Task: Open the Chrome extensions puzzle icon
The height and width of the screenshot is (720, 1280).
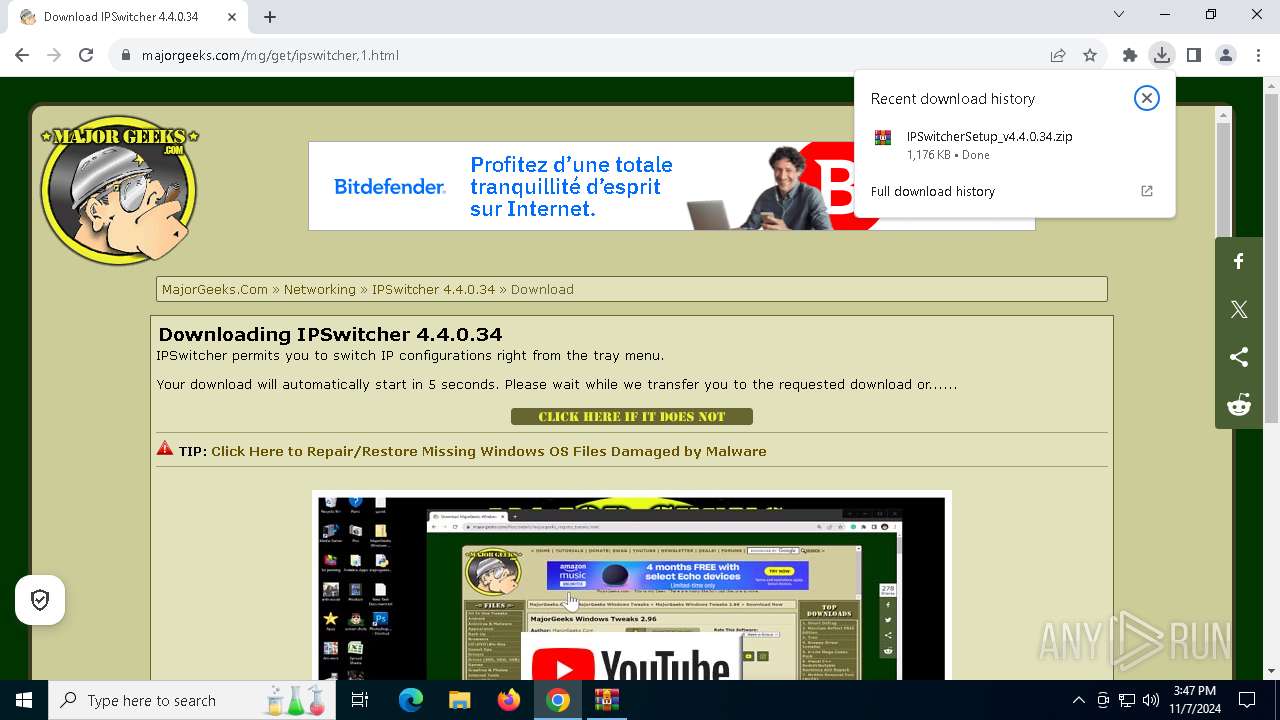Action: pos(1130,55)
